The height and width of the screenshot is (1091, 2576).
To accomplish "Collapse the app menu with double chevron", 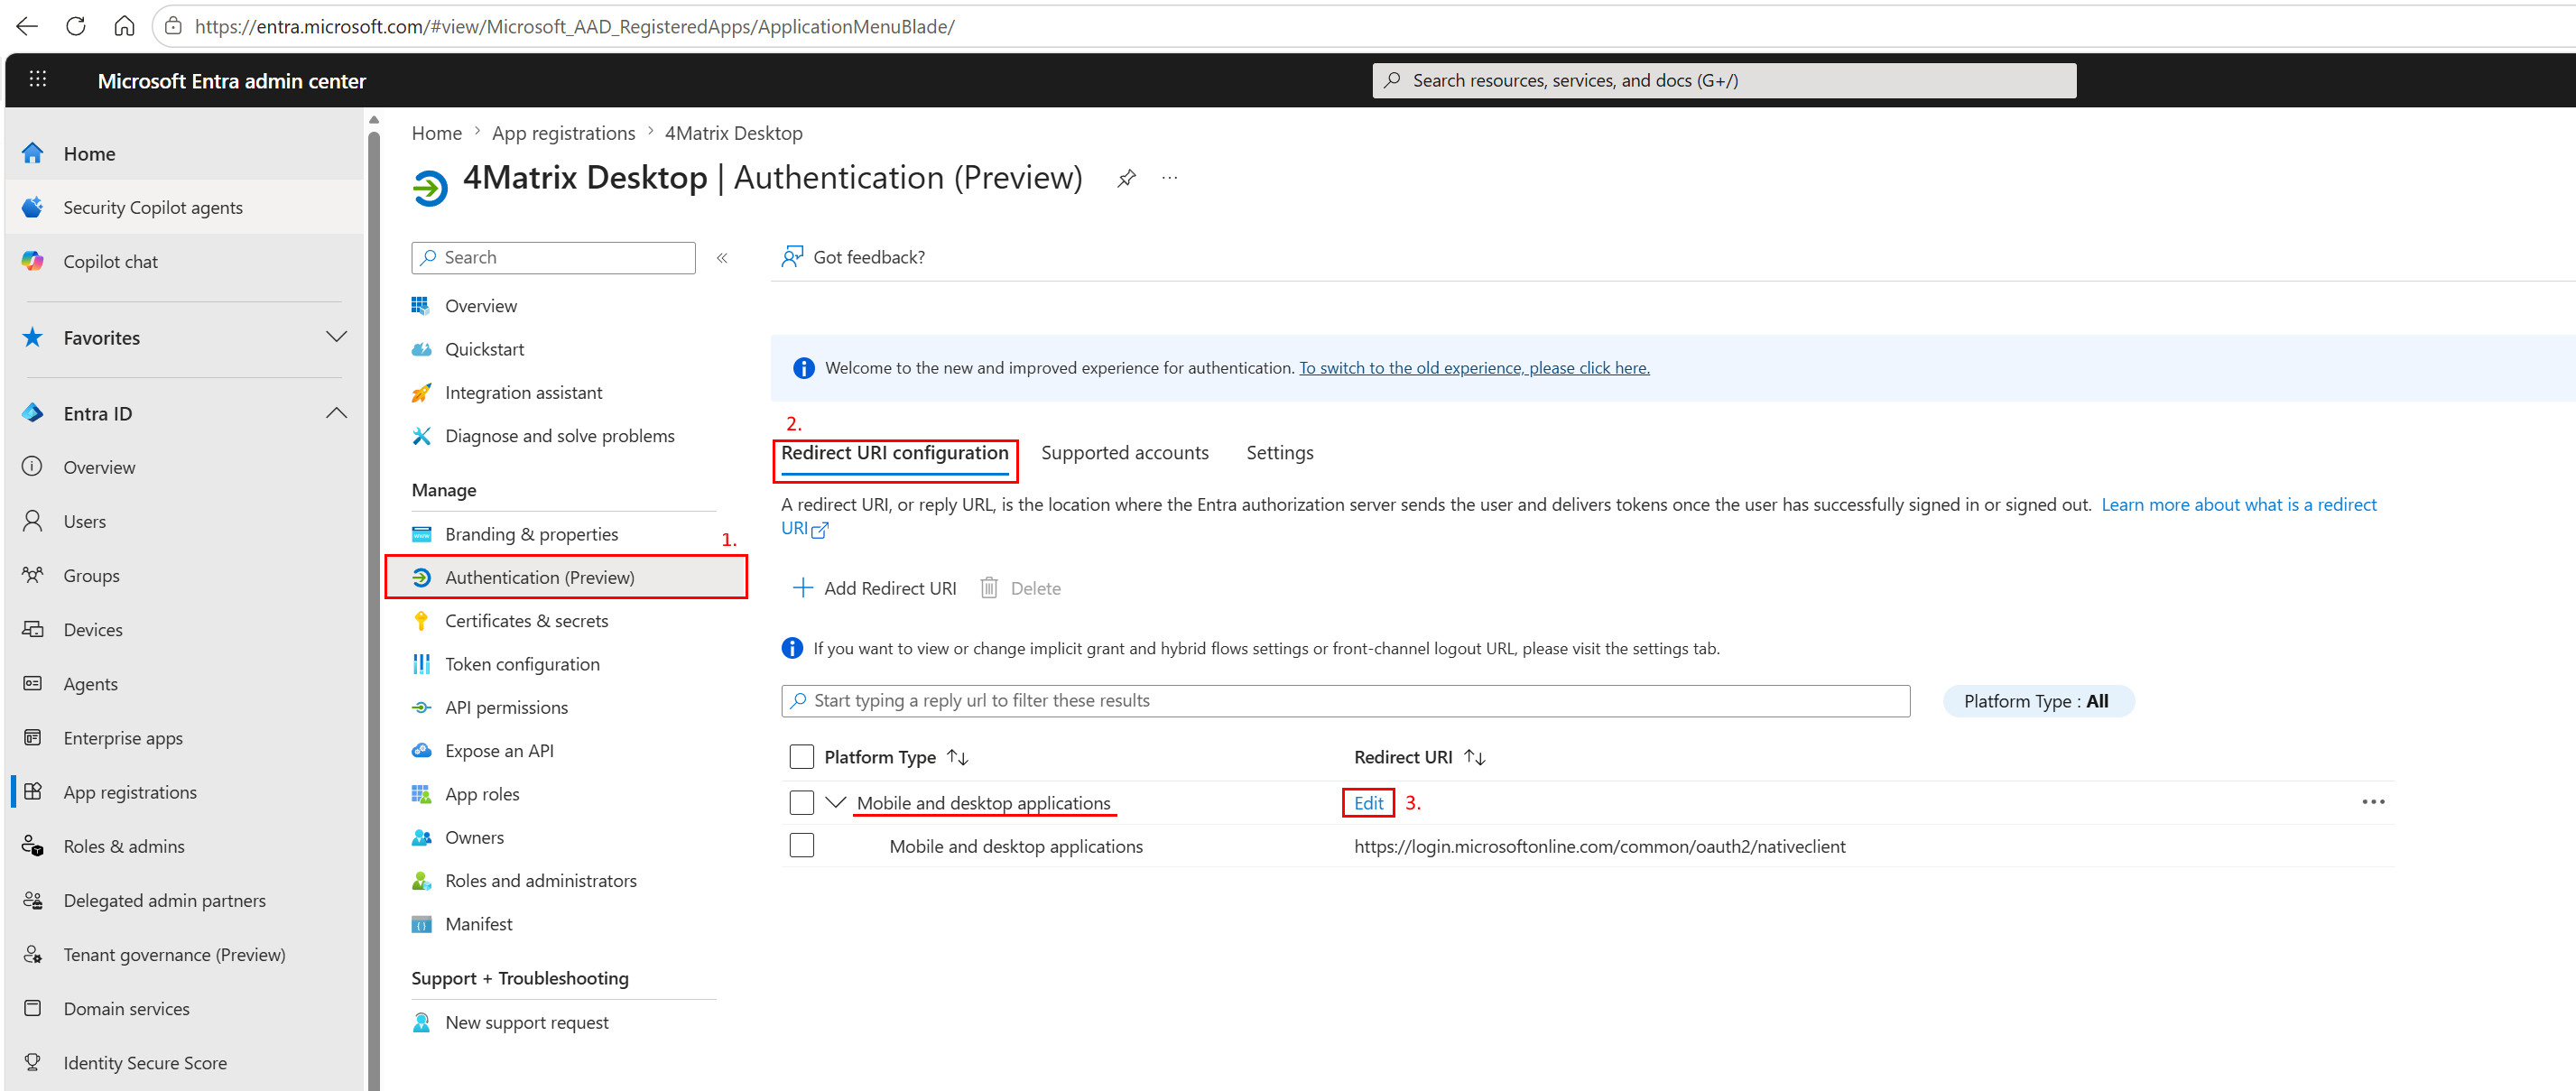I will point(722,258).
